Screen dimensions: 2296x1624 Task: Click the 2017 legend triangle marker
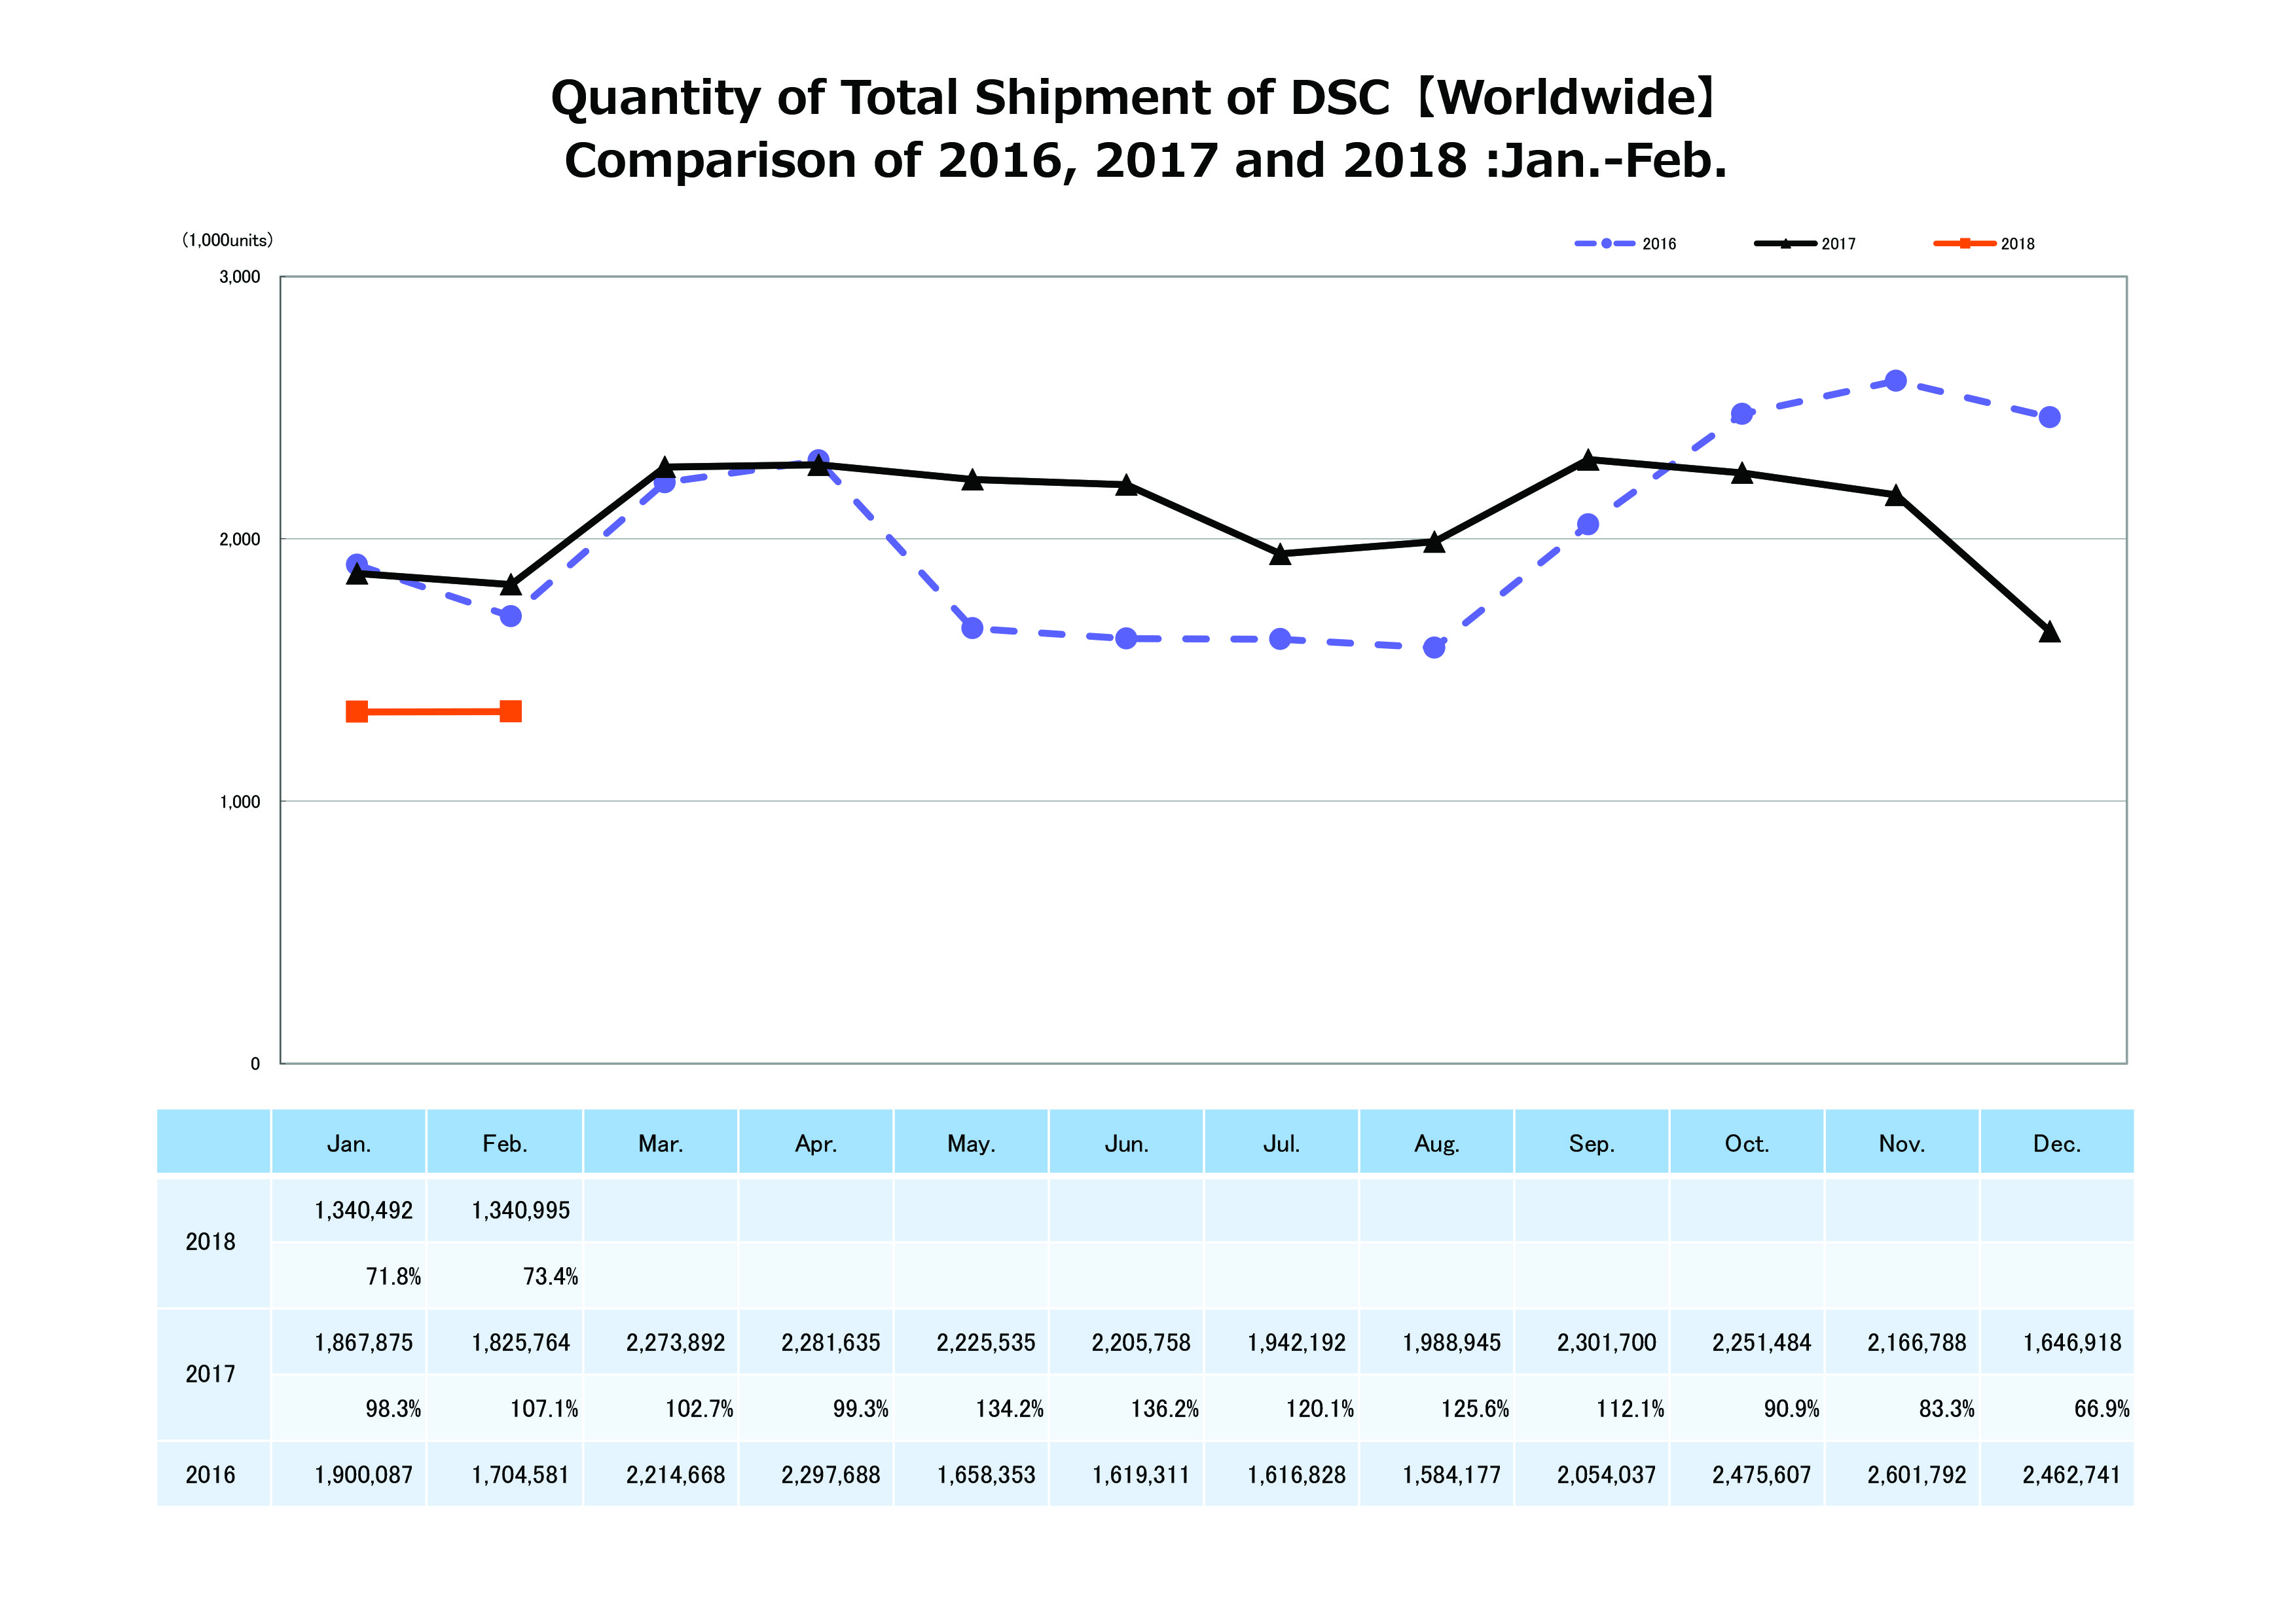pyautogui.click(x=1785, y=243)
